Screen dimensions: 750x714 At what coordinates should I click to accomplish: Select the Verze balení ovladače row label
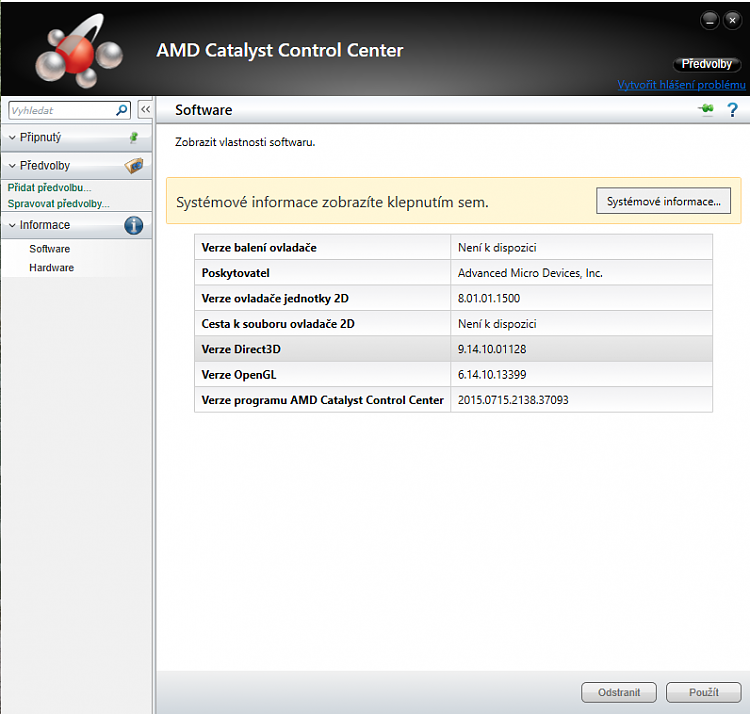[259, 248]
